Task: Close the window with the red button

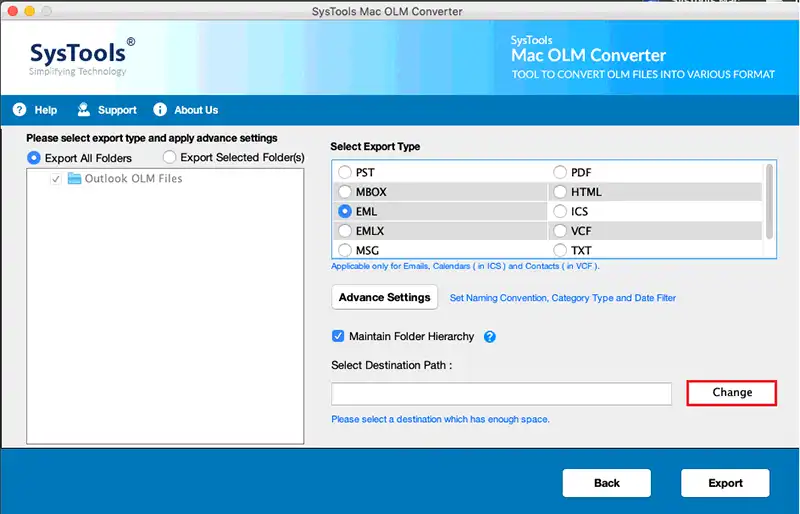Action: pos(13,11)
